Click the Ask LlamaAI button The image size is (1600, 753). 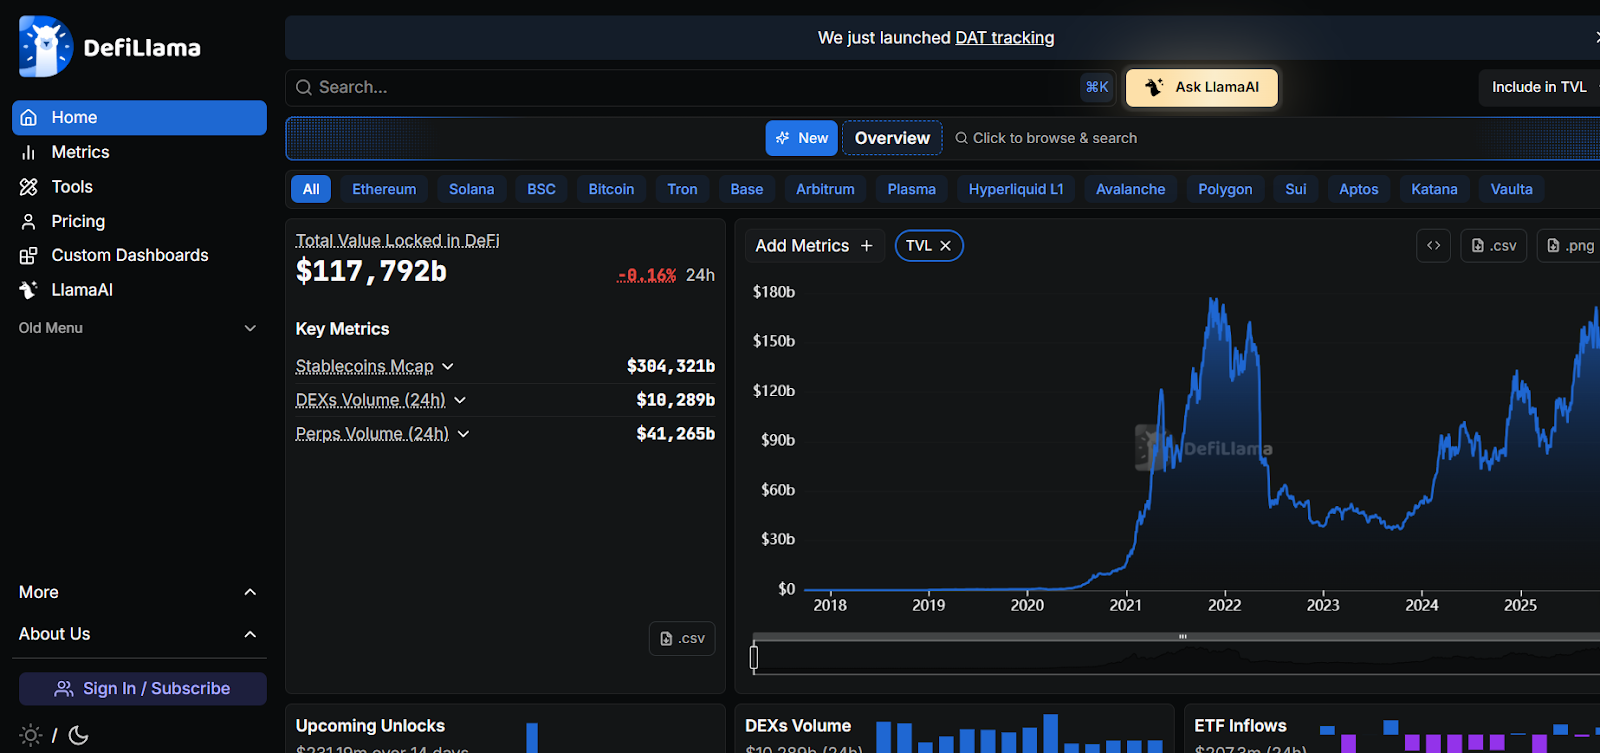(1201, 87)
